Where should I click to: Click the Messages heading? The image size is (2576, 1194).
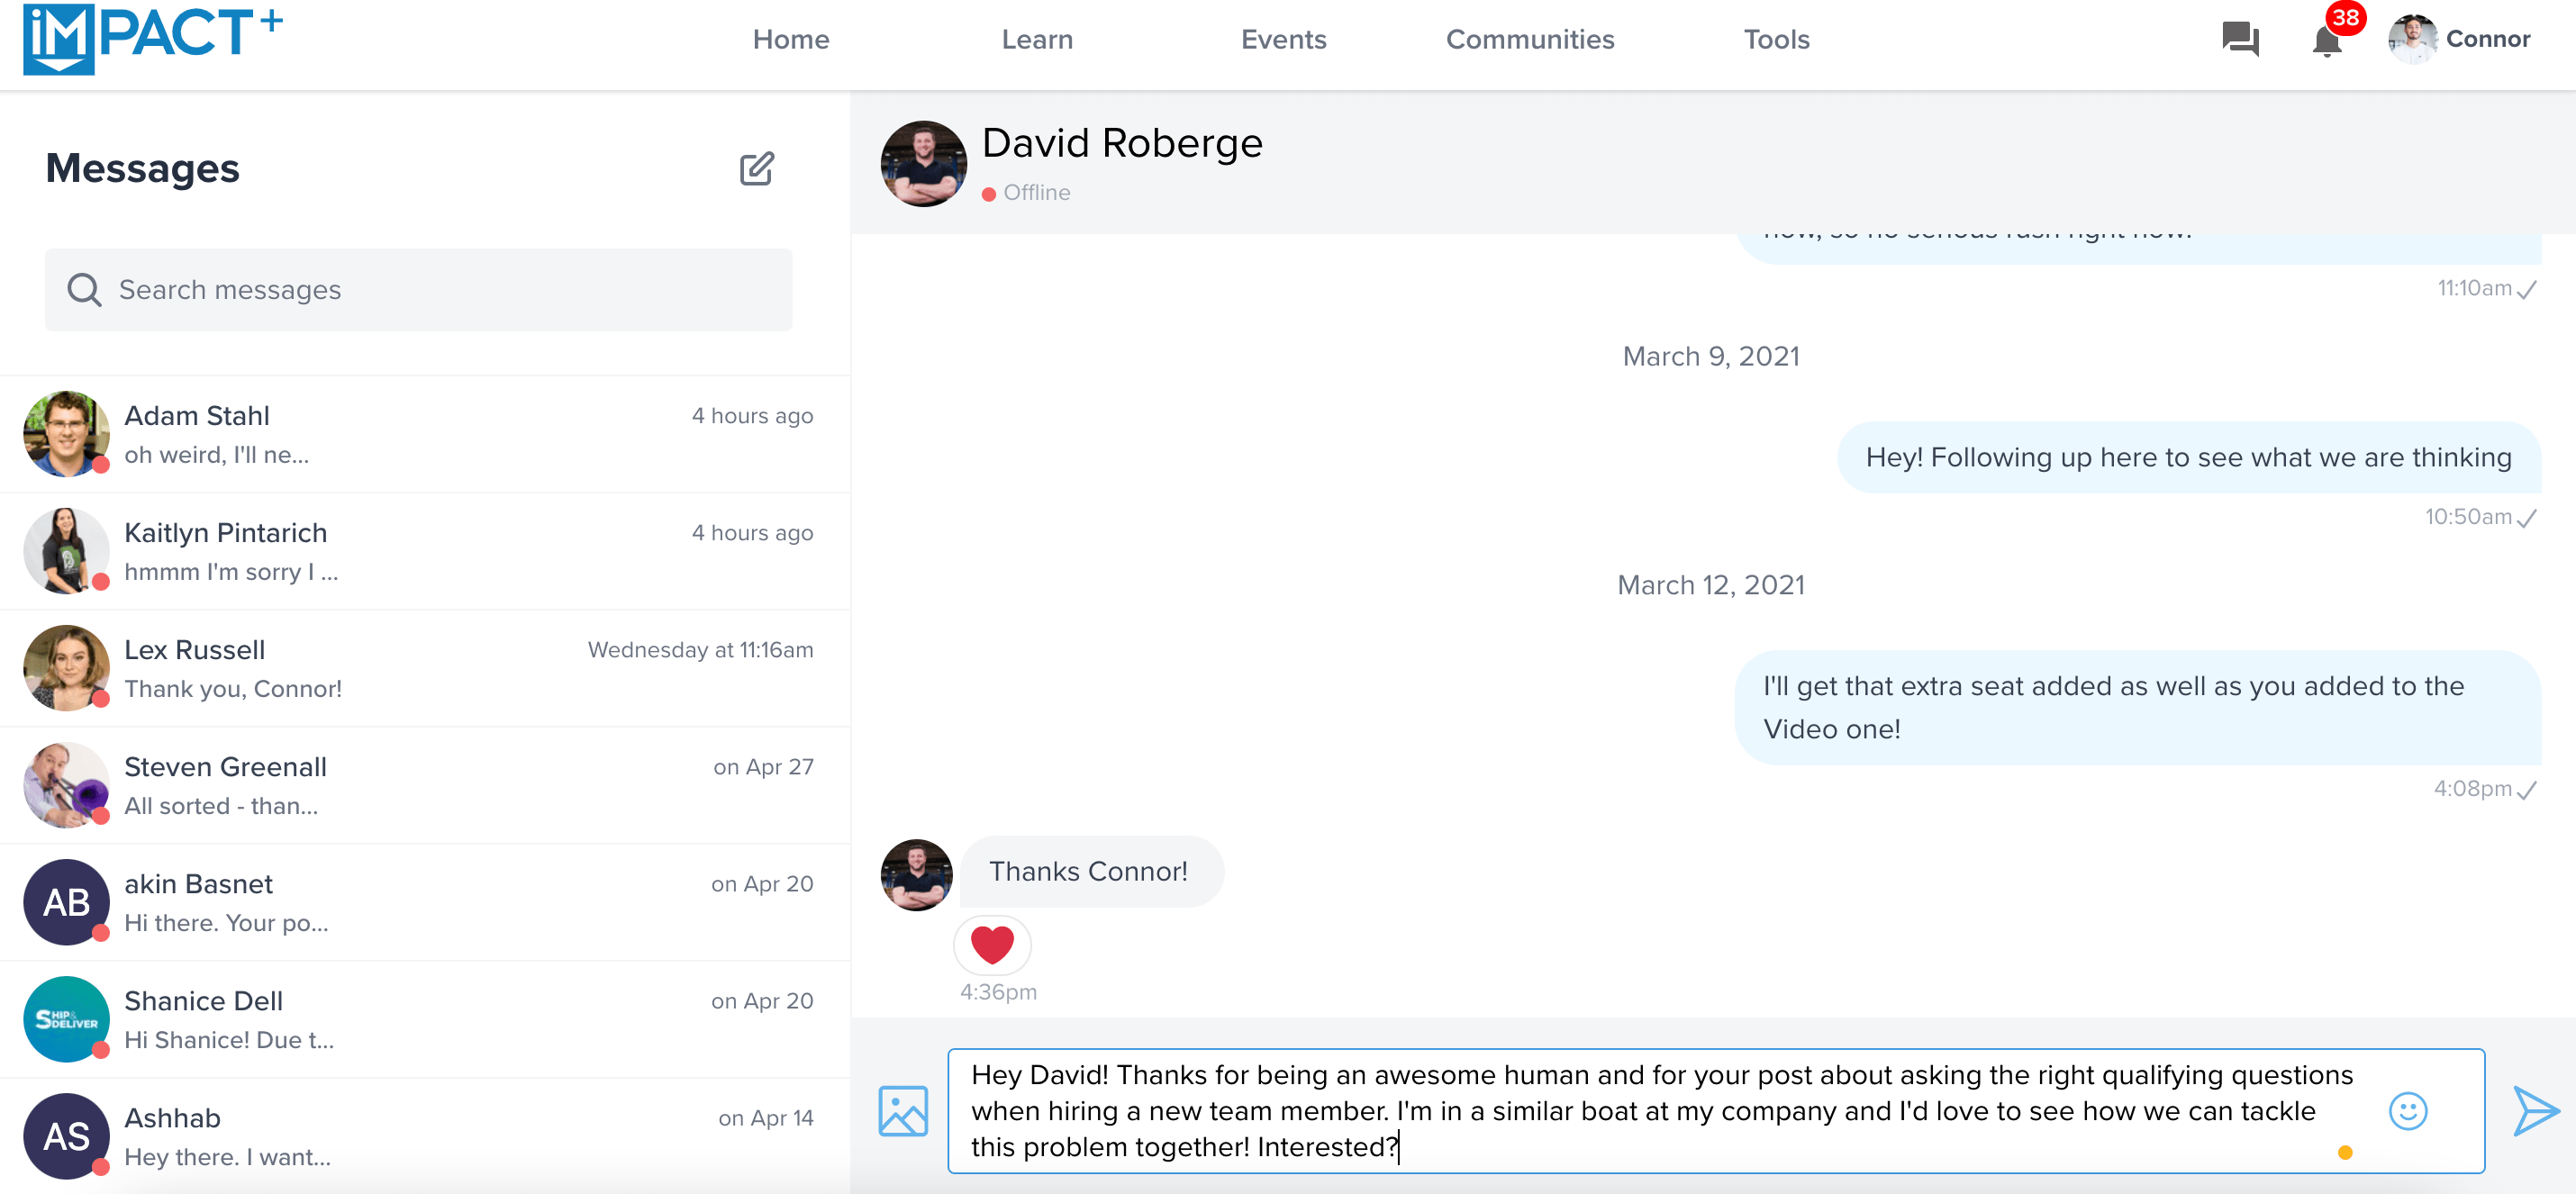[x=142, y=168]
